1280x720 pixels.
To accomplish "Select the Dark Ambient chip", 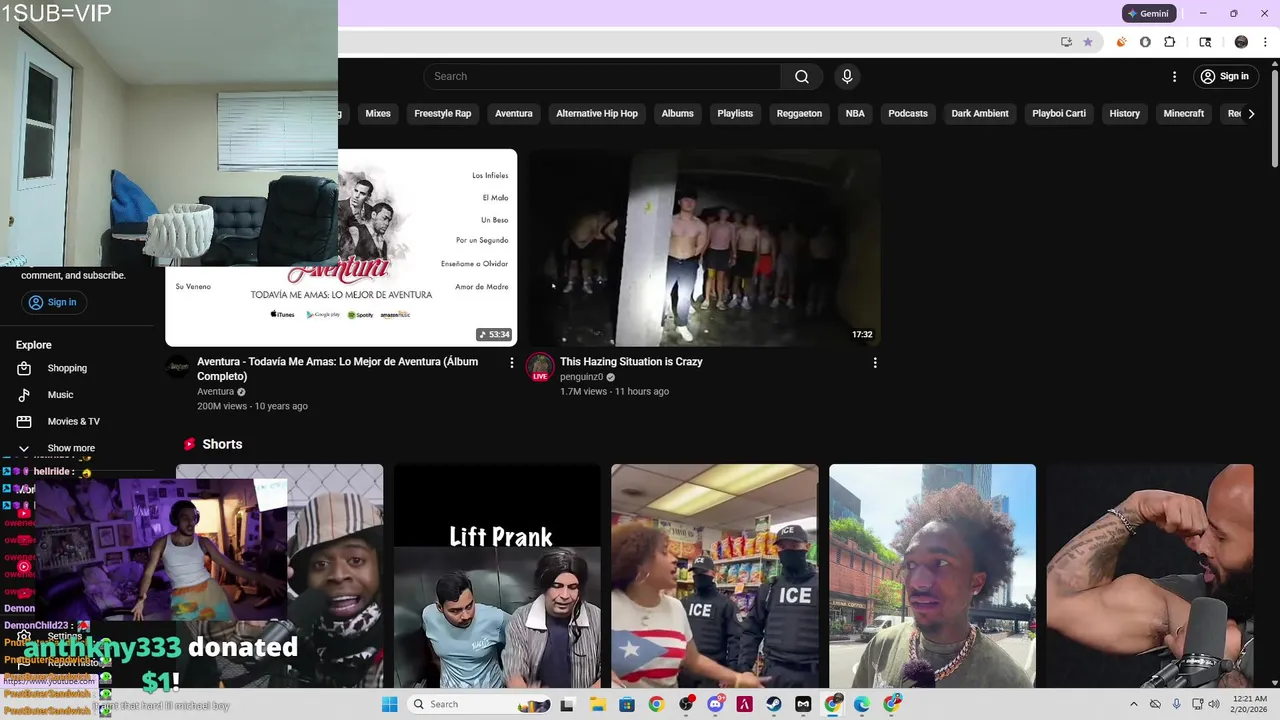I will tap(980, 114).
